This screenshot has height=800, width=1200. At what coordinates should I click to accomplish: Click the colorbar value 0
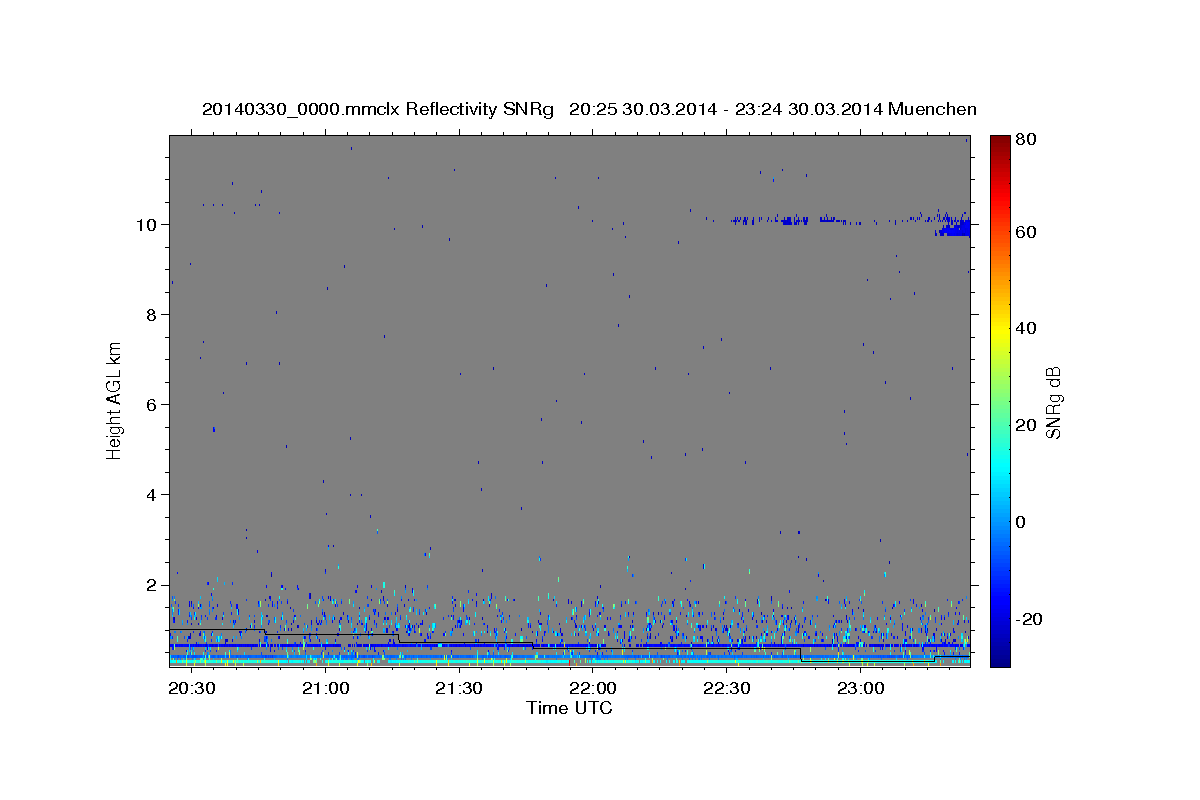(x=1023, y=522)
